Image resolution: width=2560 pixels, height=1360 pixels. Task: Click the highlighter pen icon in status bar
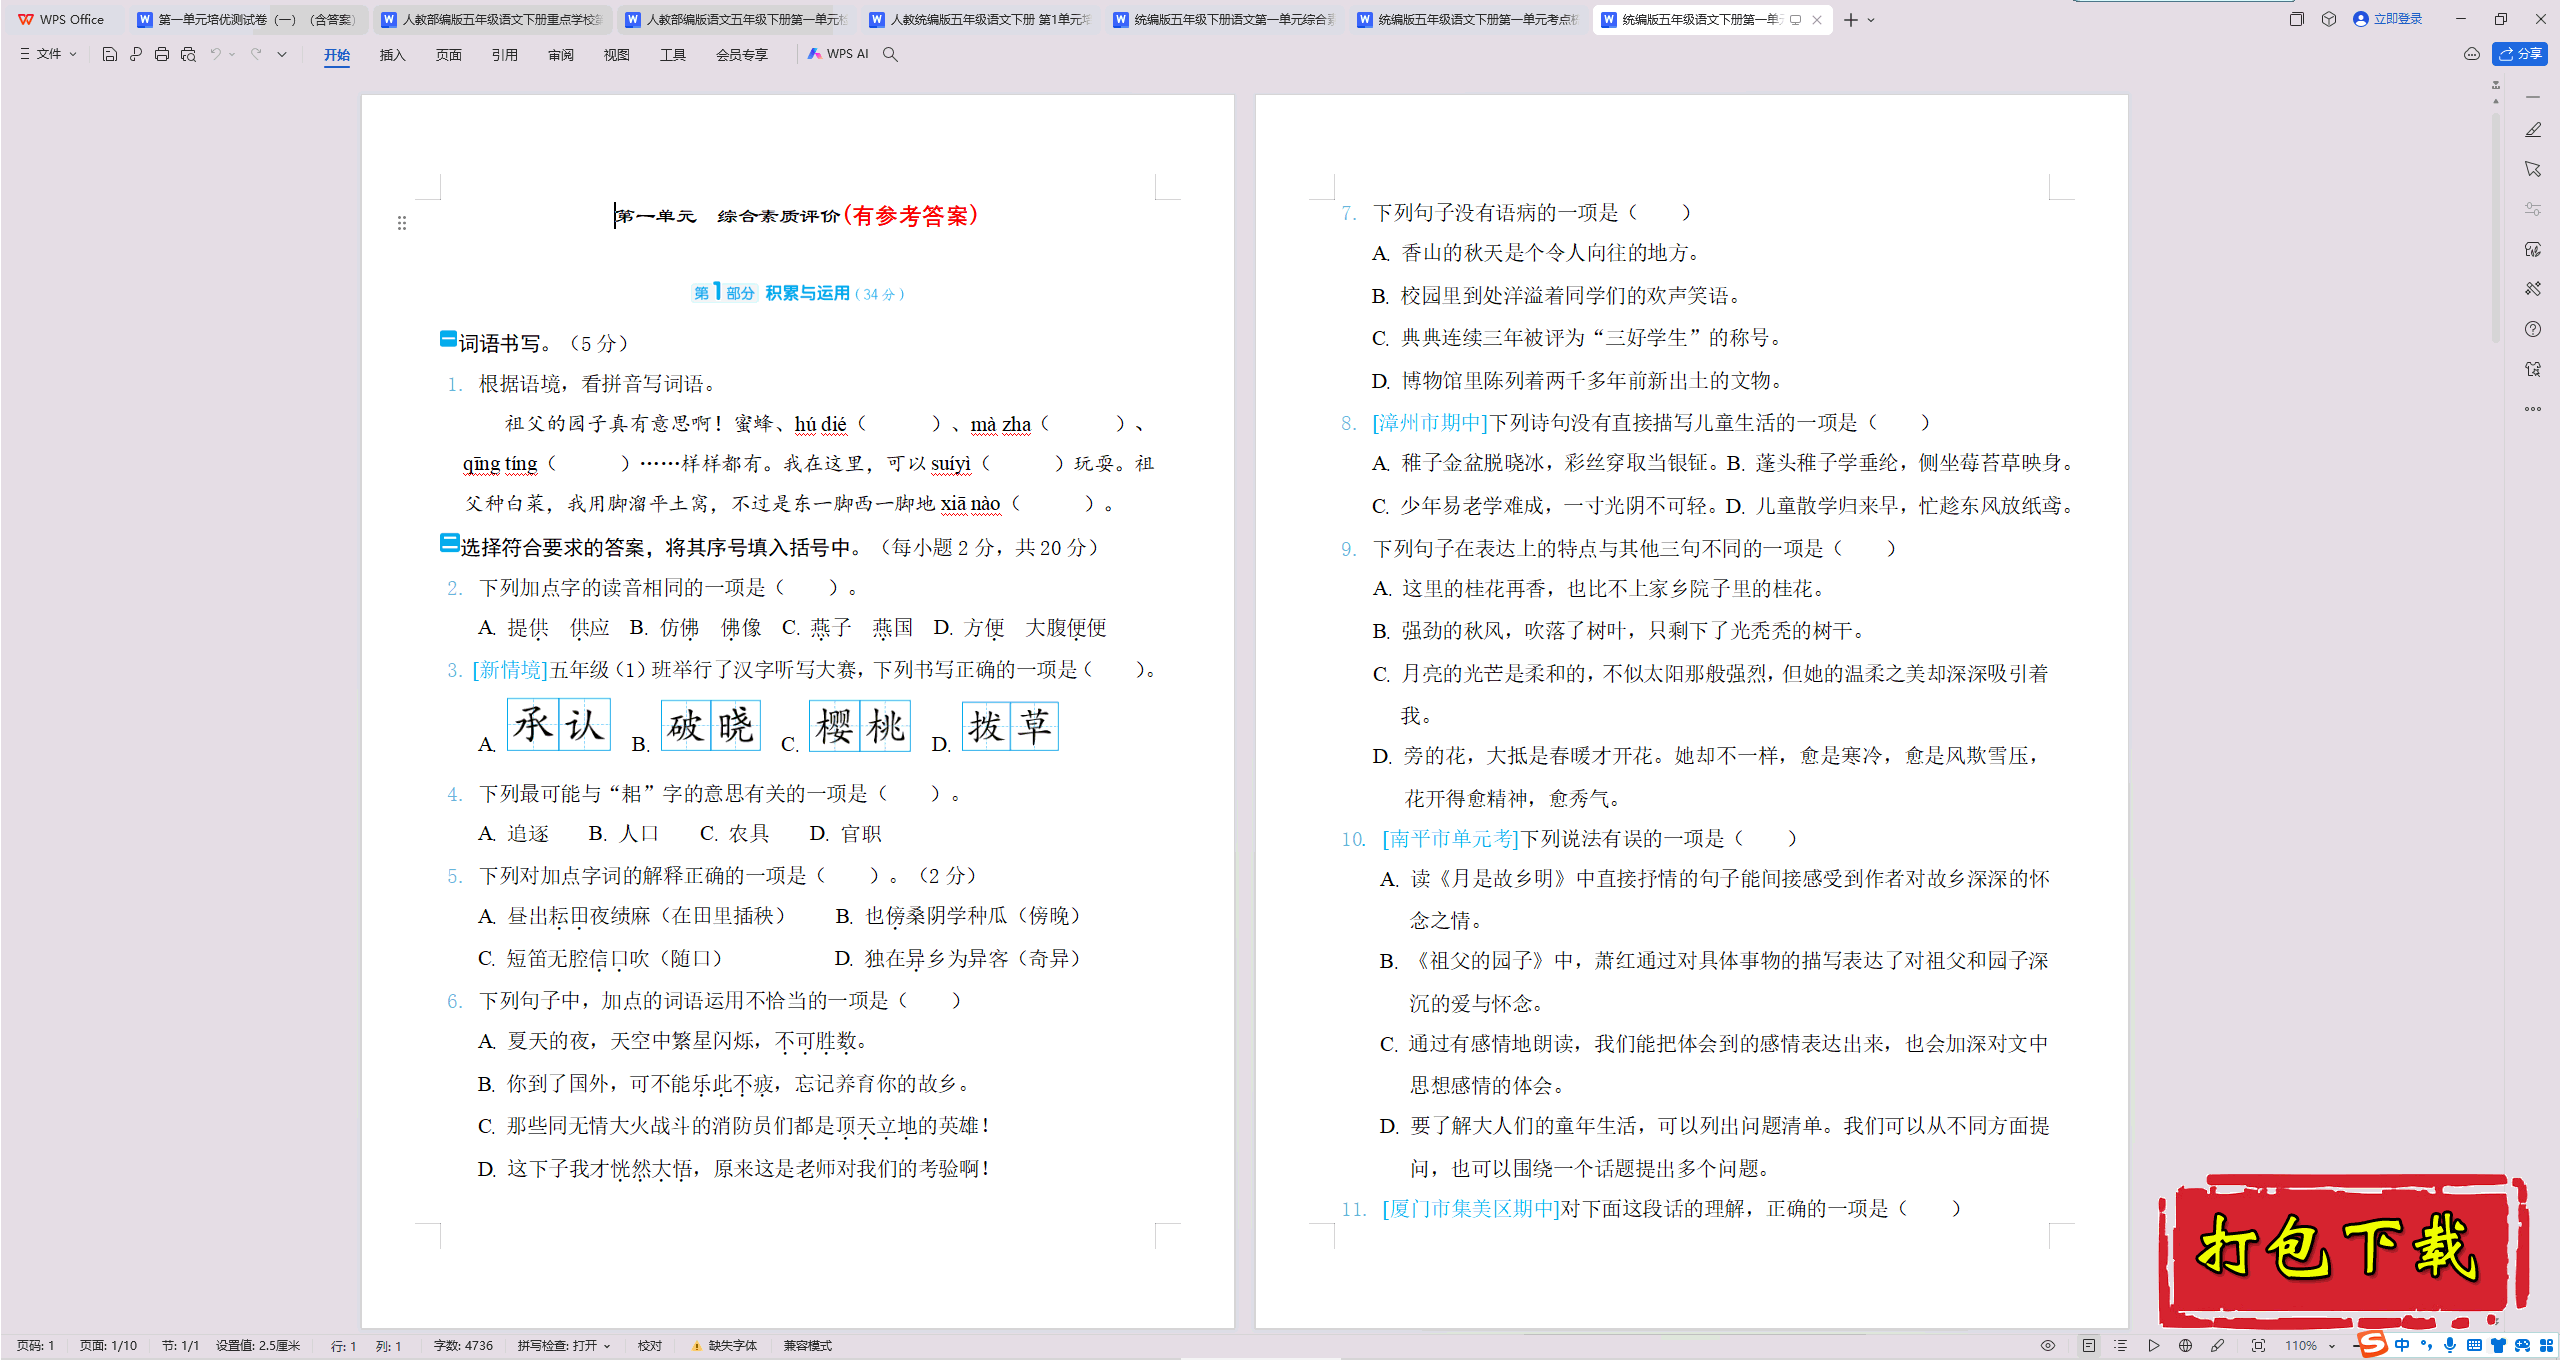[x=2218, y=1346]
